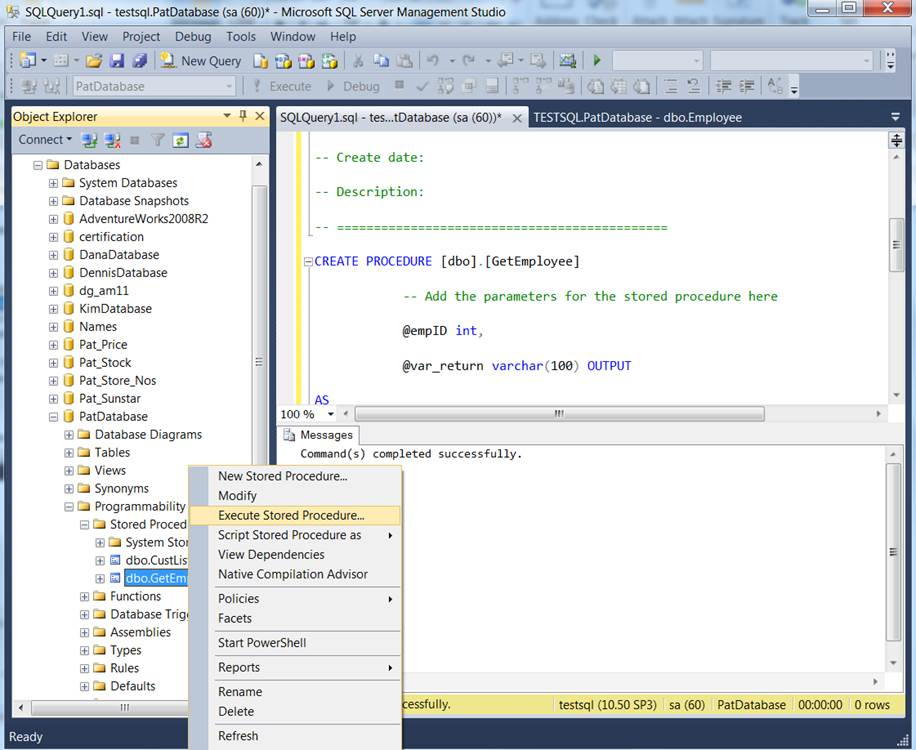Open a Database Engine Query from the toolbar

click(261, 61)
